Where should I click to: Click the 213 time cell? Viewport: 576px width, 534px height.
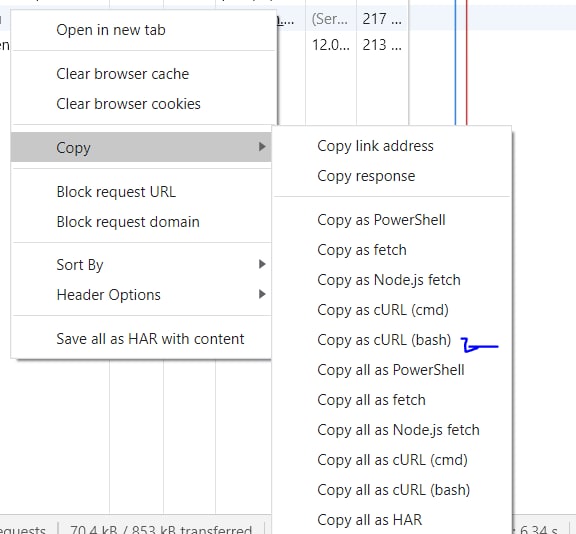point(382,45)
